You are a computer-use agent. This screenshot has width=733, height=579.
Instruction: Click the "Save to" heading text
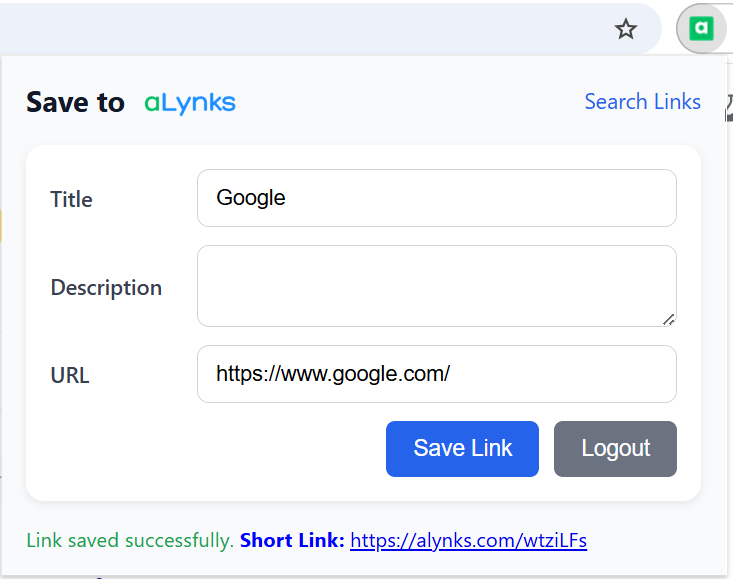tap(75, 102)
